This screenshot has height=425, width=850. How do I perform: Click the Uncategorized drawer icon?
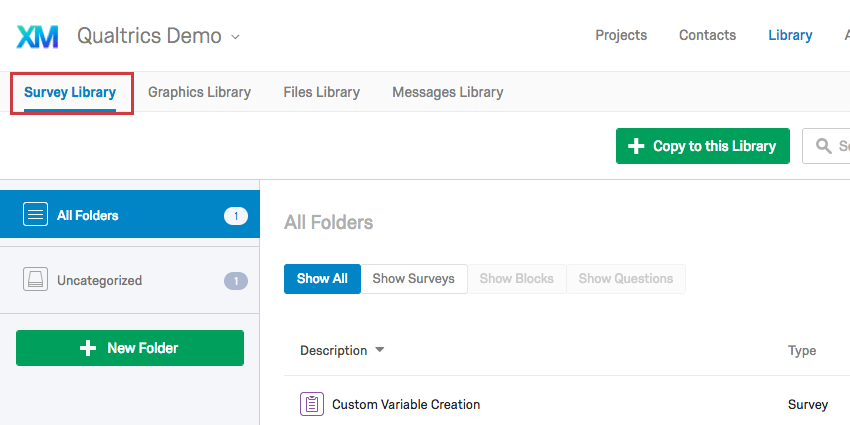35,279
